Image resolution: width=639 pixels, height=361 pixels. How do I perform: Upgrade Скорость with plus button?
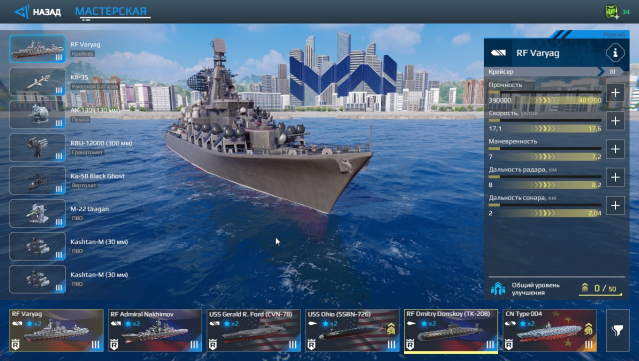click(x=615, y=121)
